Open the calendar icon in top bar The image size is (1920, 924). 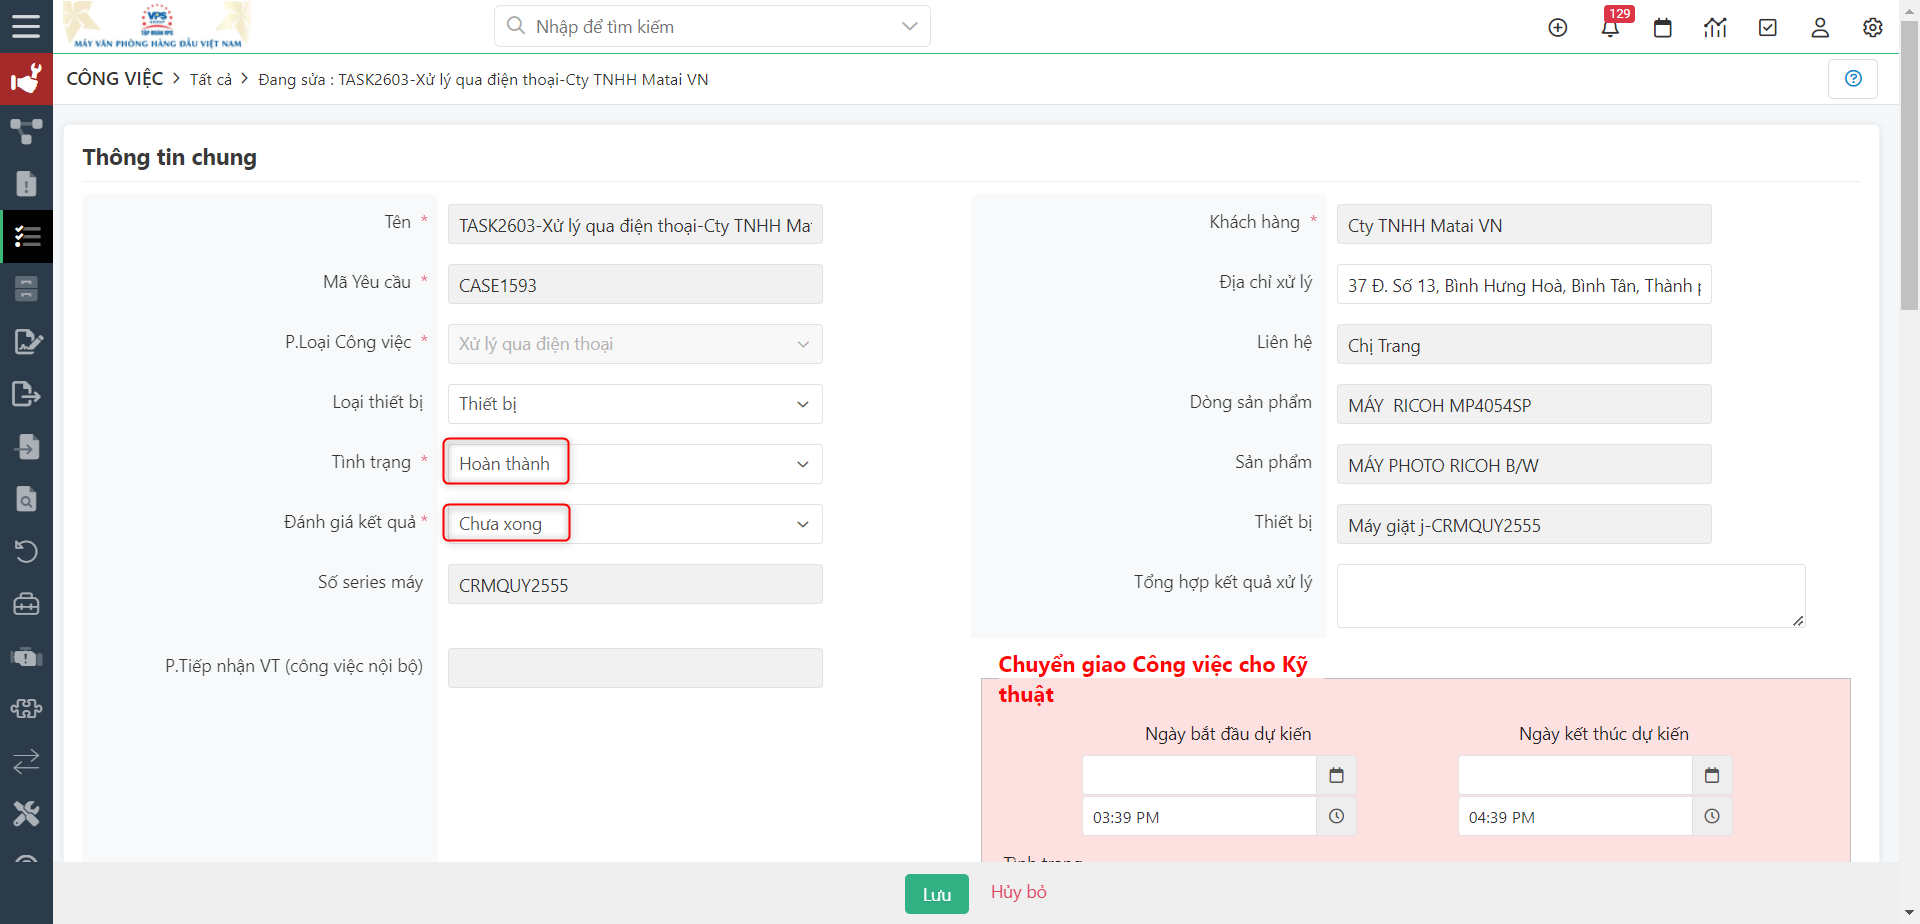click(x=1663, y=27)
